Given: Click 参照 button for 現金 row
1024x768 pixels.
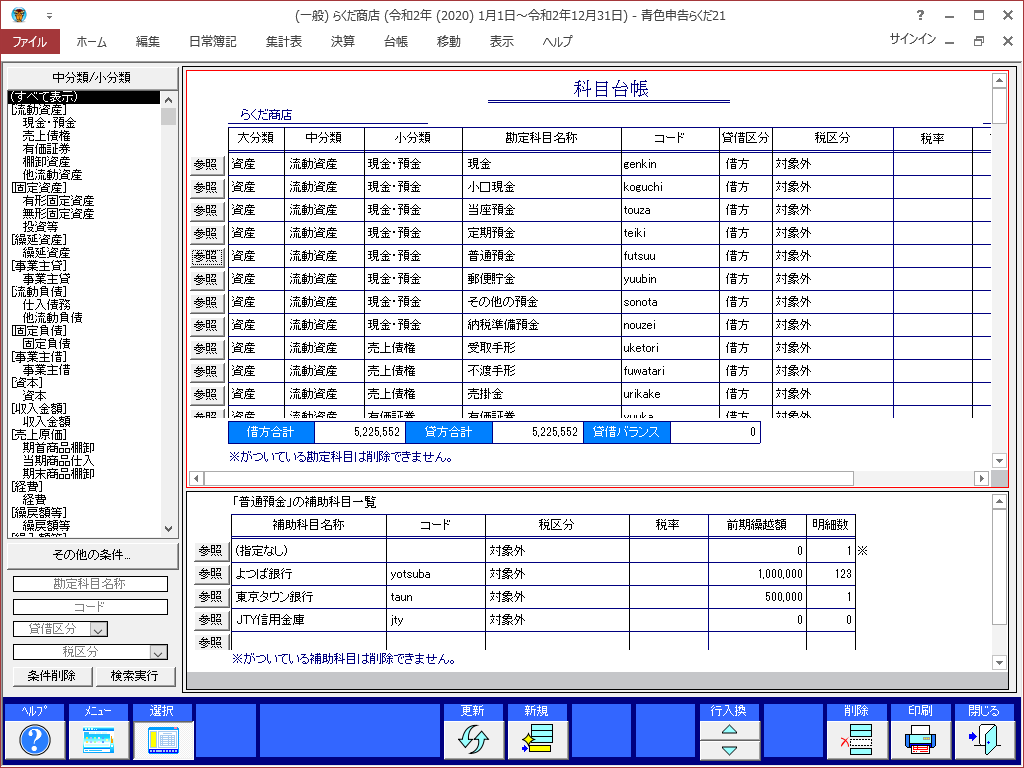Looking at the screenshot, I should point(206,165).
